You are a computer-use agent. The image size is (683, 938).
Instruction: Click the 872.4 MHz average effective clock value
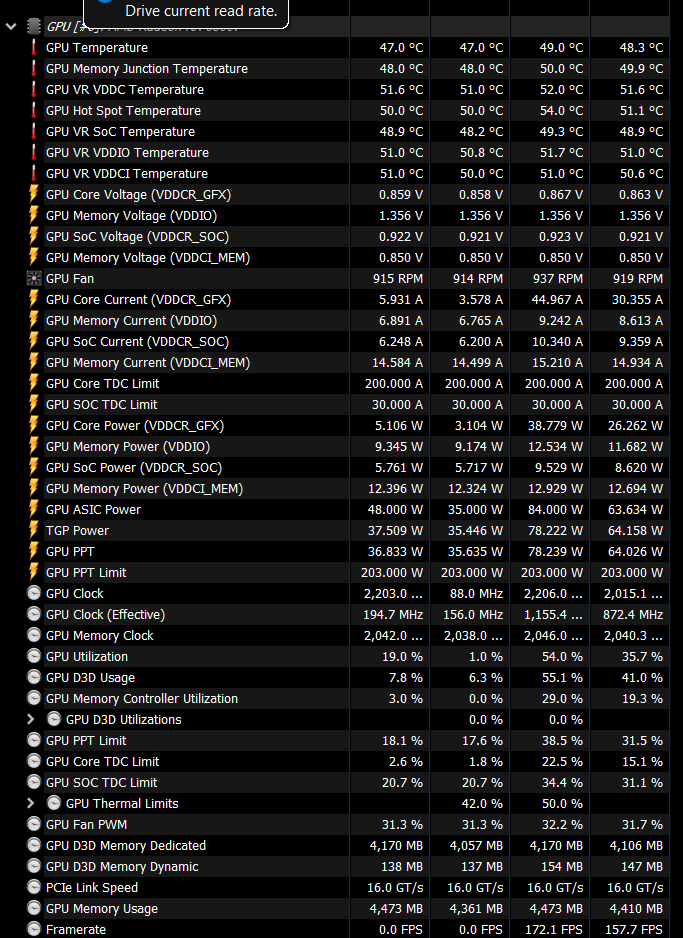(633, 614)
